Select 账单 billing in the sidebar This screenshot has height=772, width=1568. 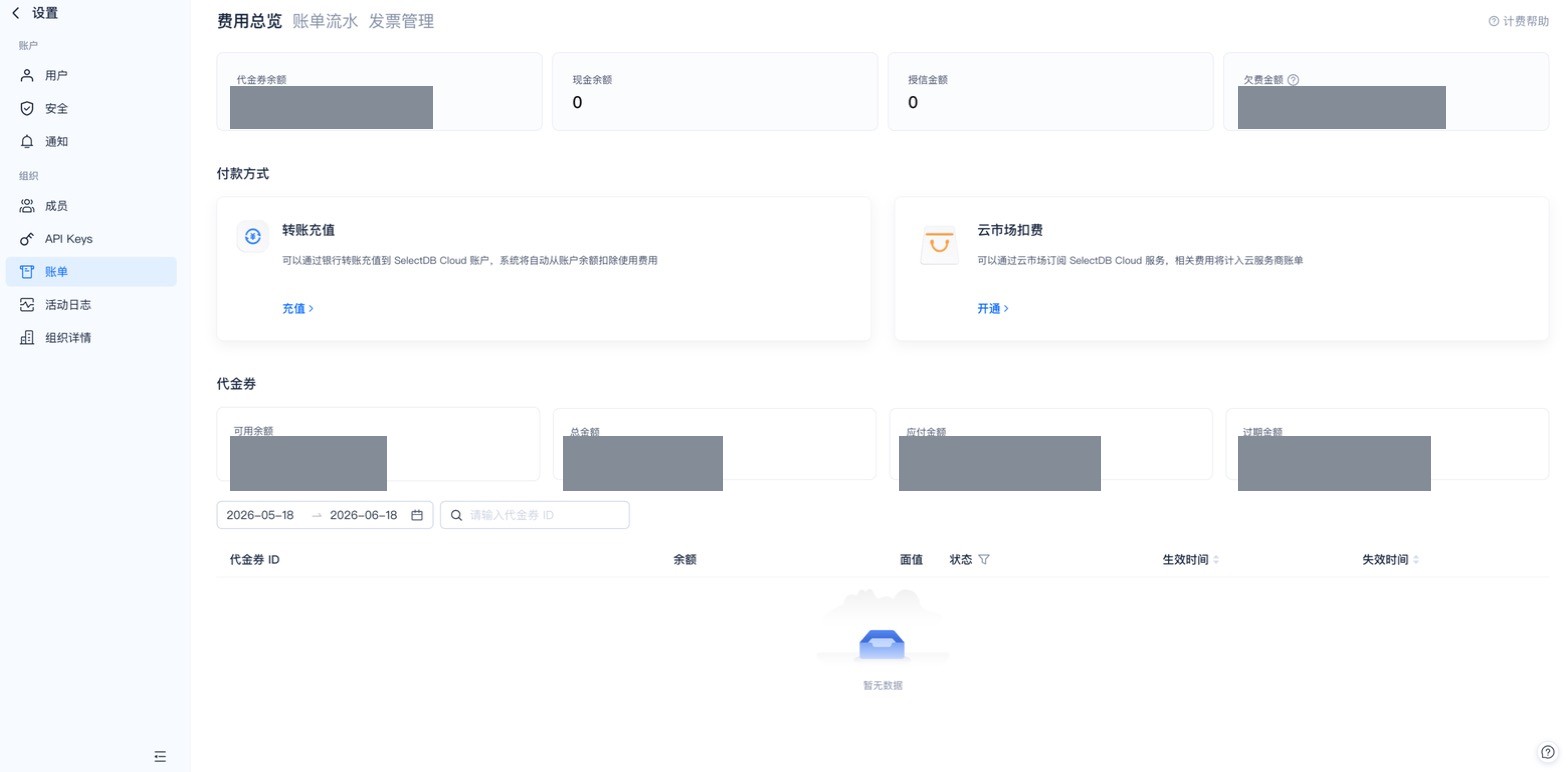91,272
